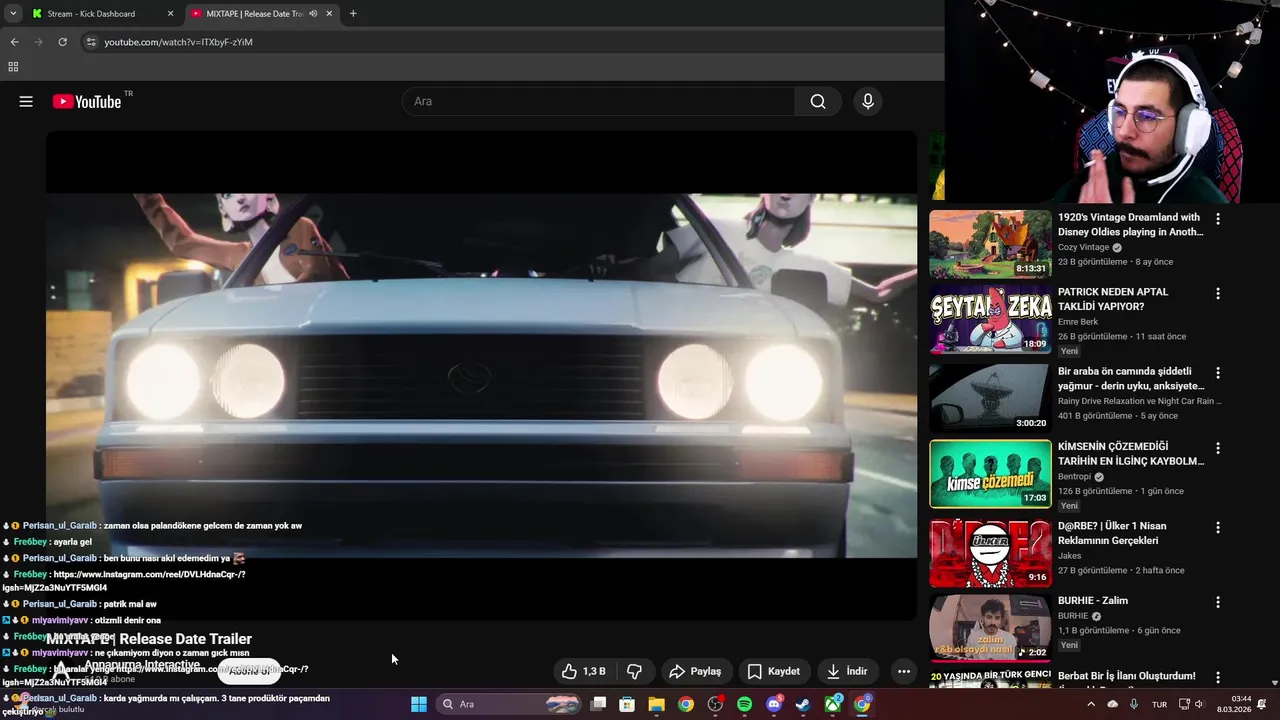Open options for rainy car window video

point(1218,373)
